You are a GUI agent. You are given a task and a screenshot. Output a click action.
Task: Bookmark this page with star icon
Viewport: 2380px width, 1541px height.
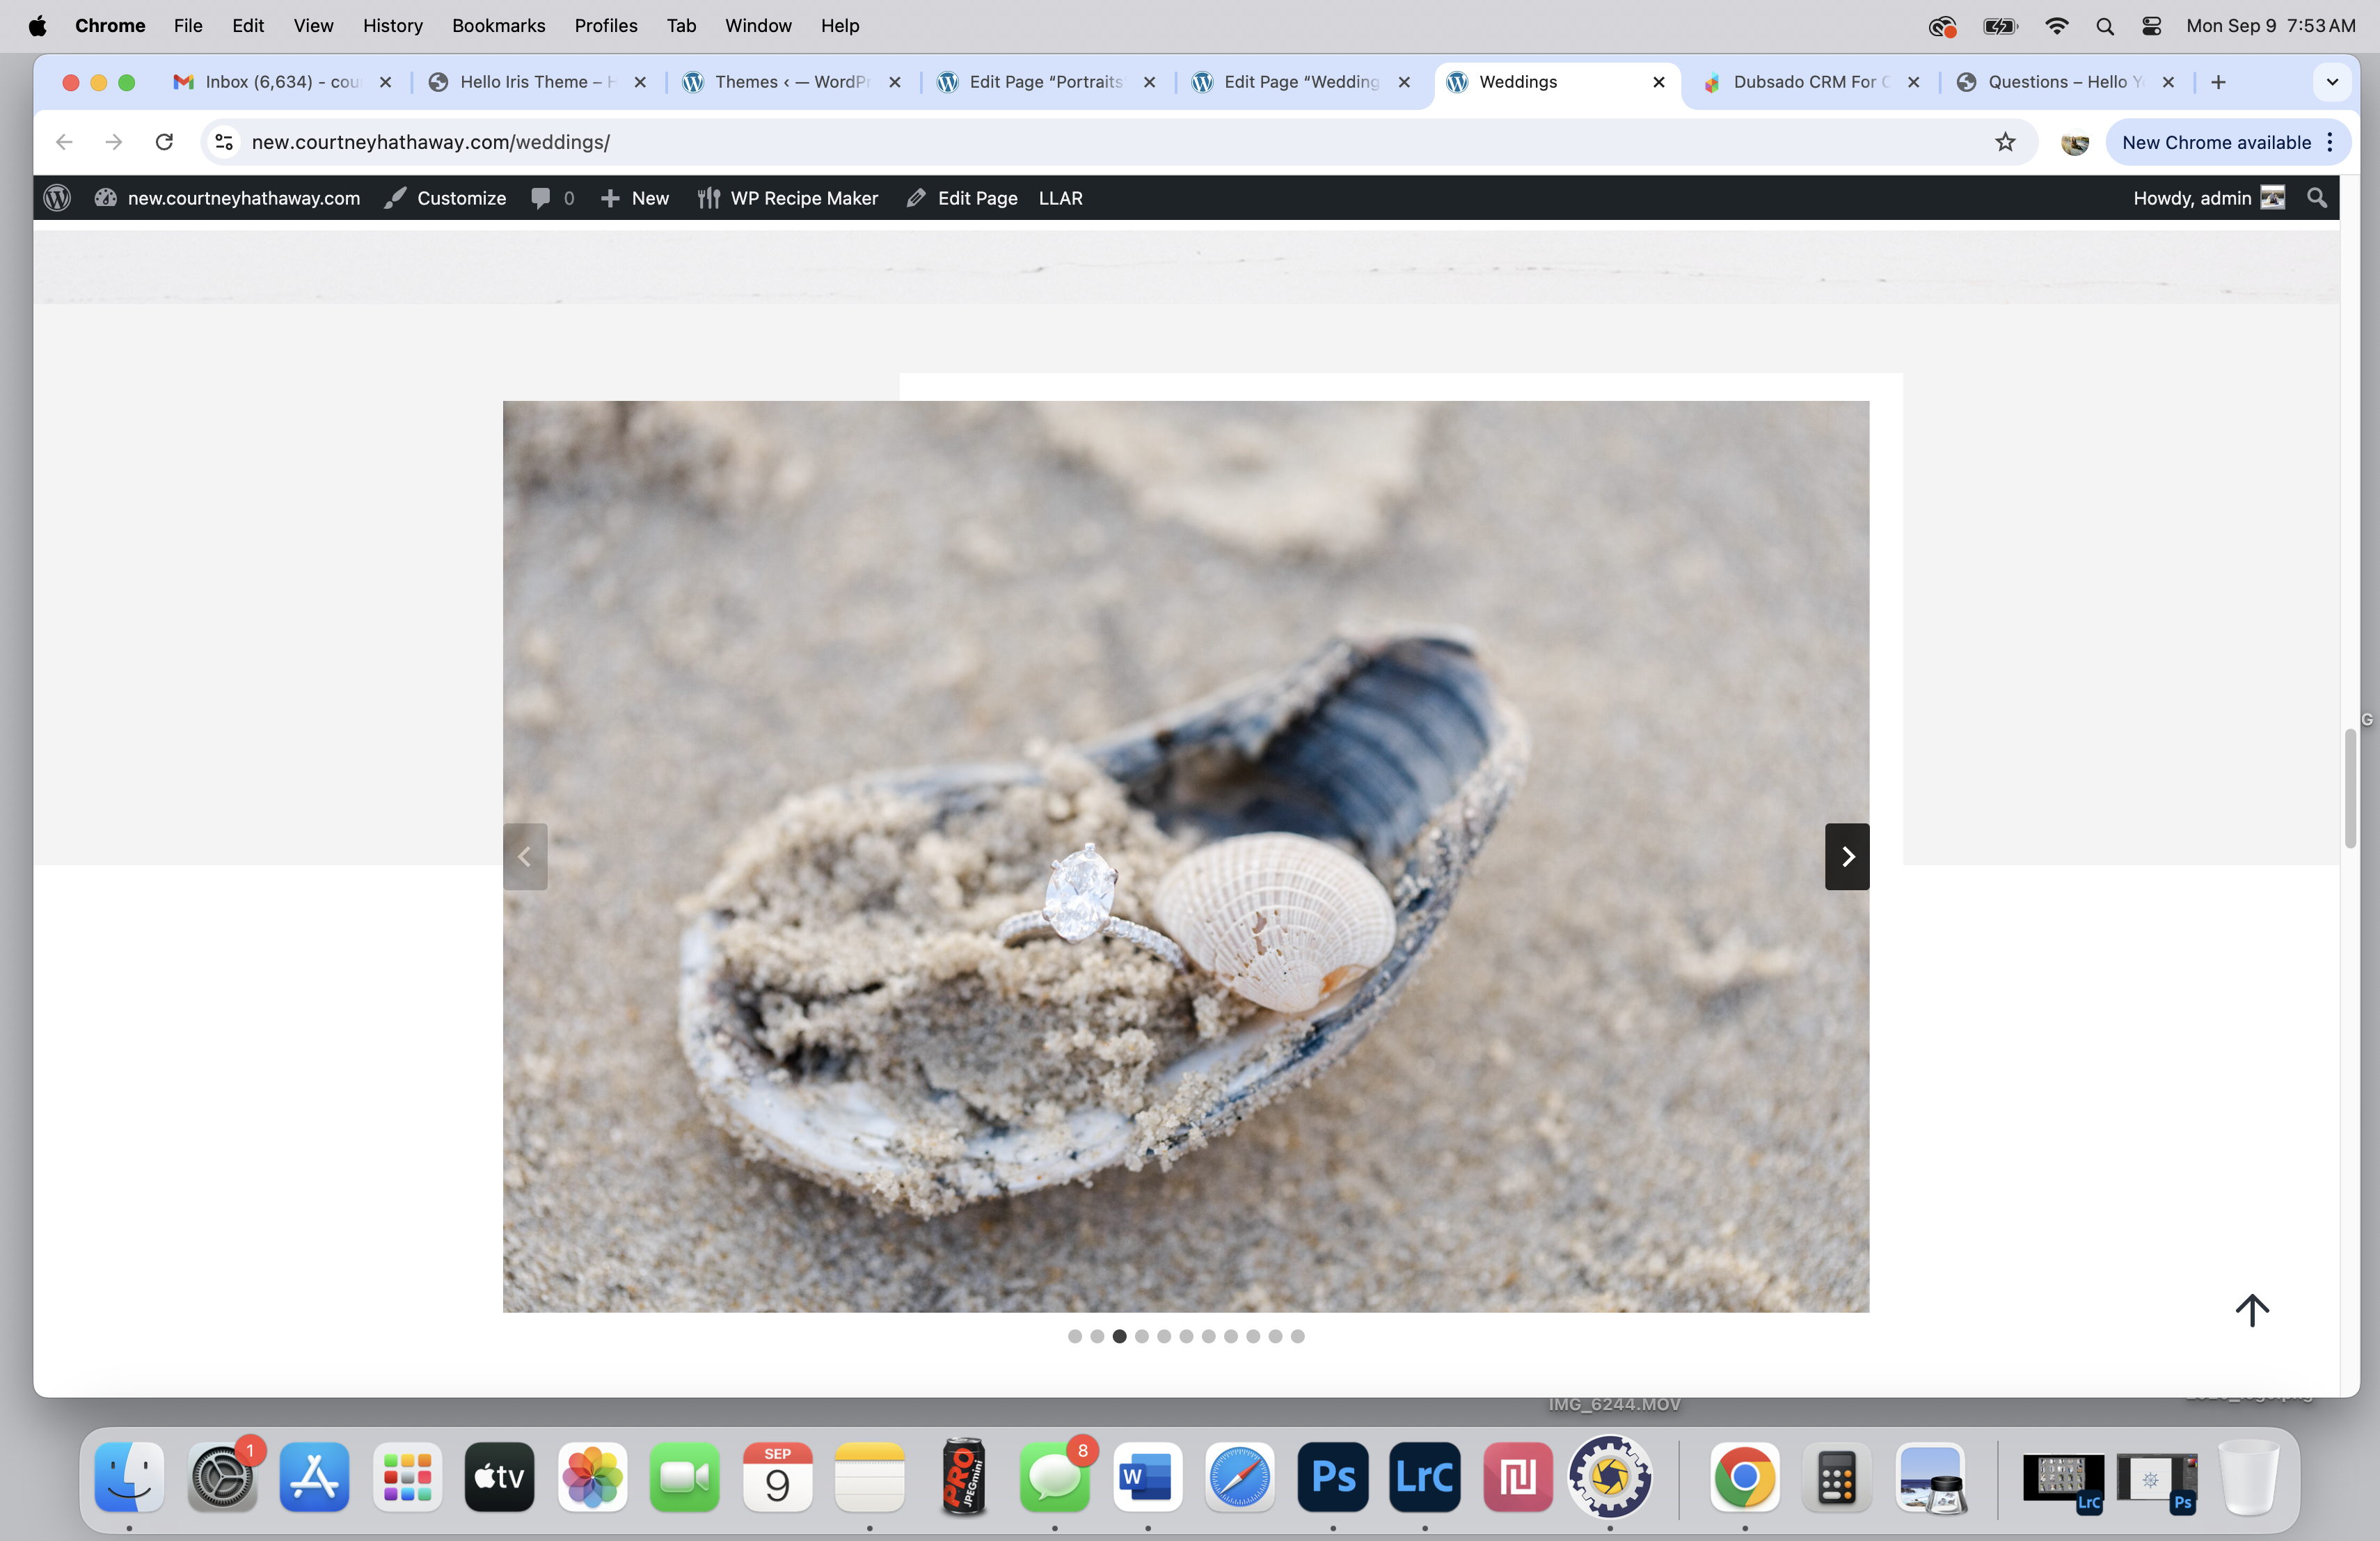(x=2005, y=142)
